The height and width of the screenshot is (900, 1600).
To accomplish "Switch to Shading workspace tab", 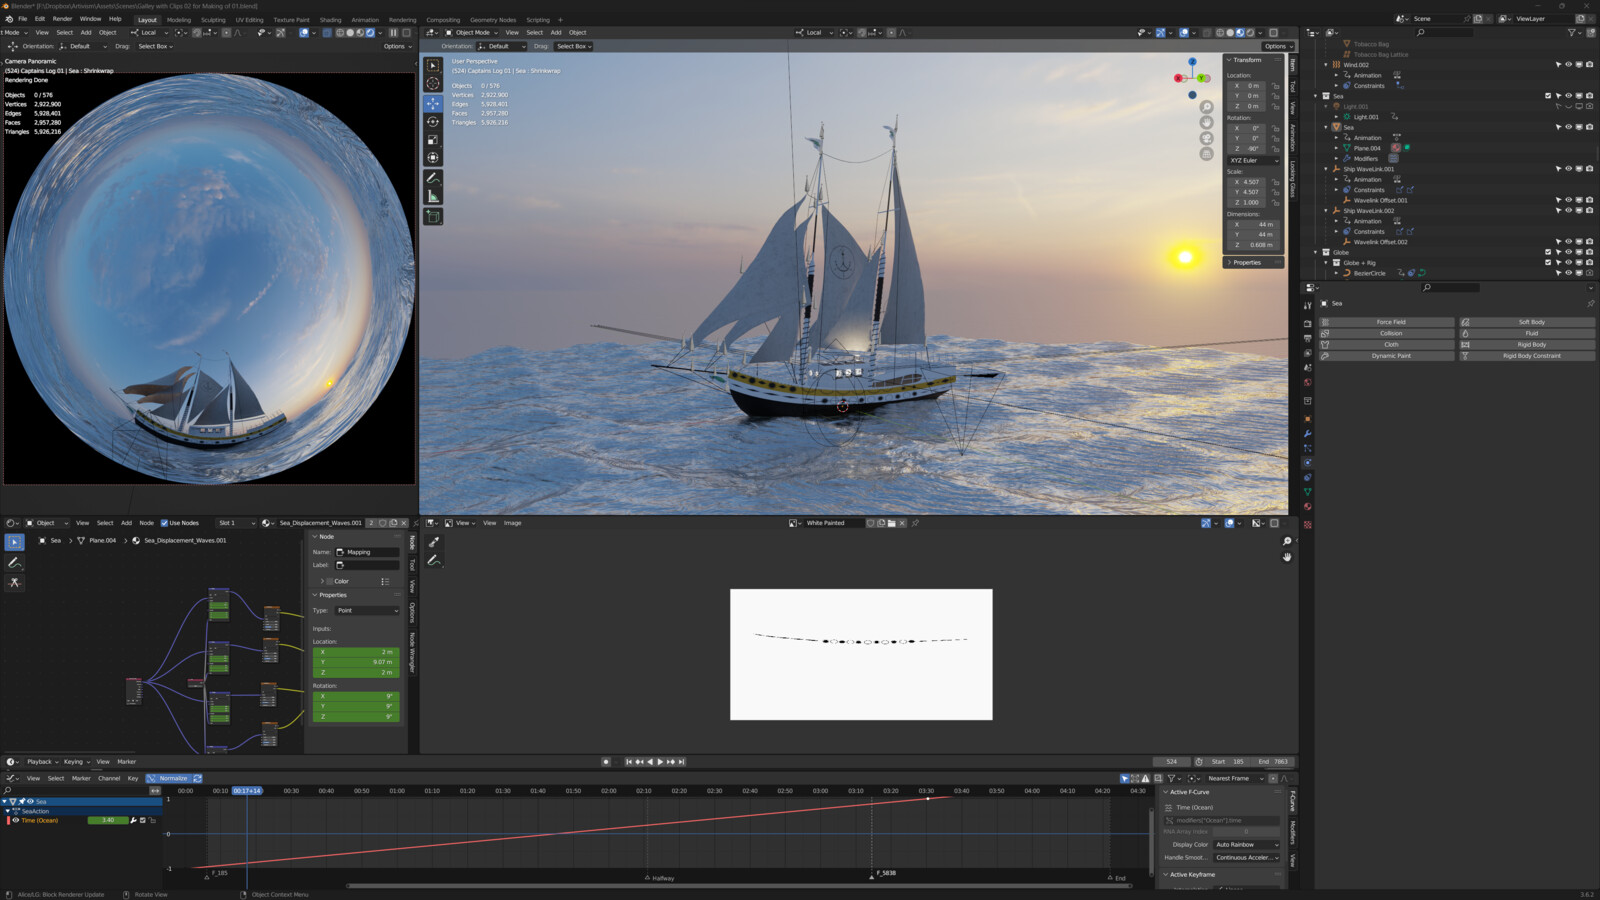I will 330,20.
